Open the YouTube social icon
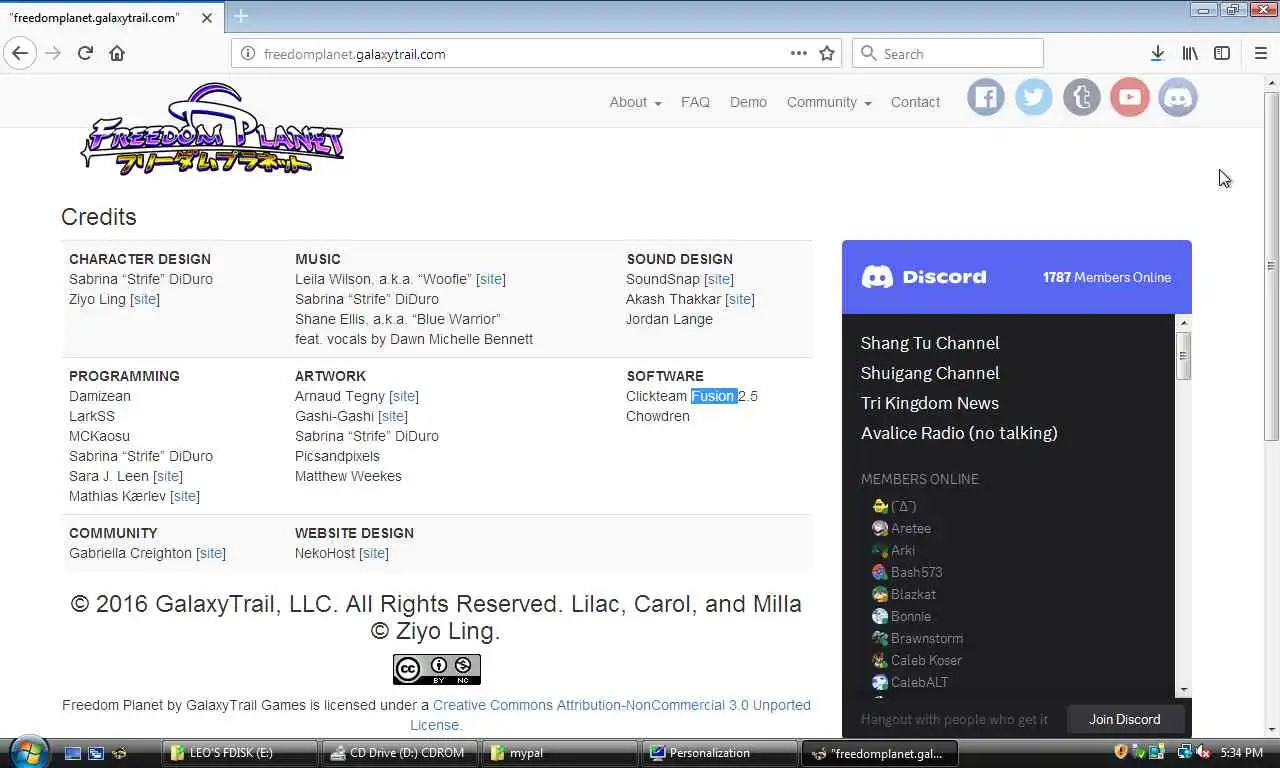 point(1129,98)
